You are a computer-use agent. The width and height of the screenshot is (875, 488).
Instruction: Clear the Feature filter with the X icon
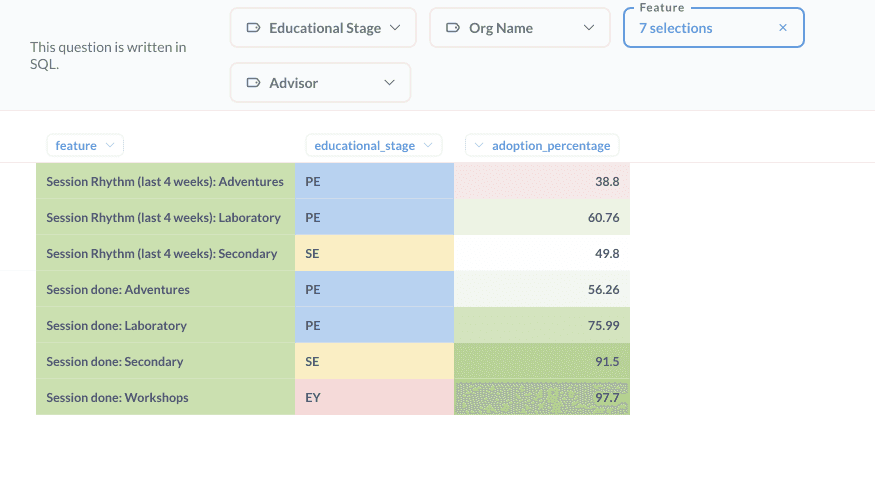tap(783, 28)
